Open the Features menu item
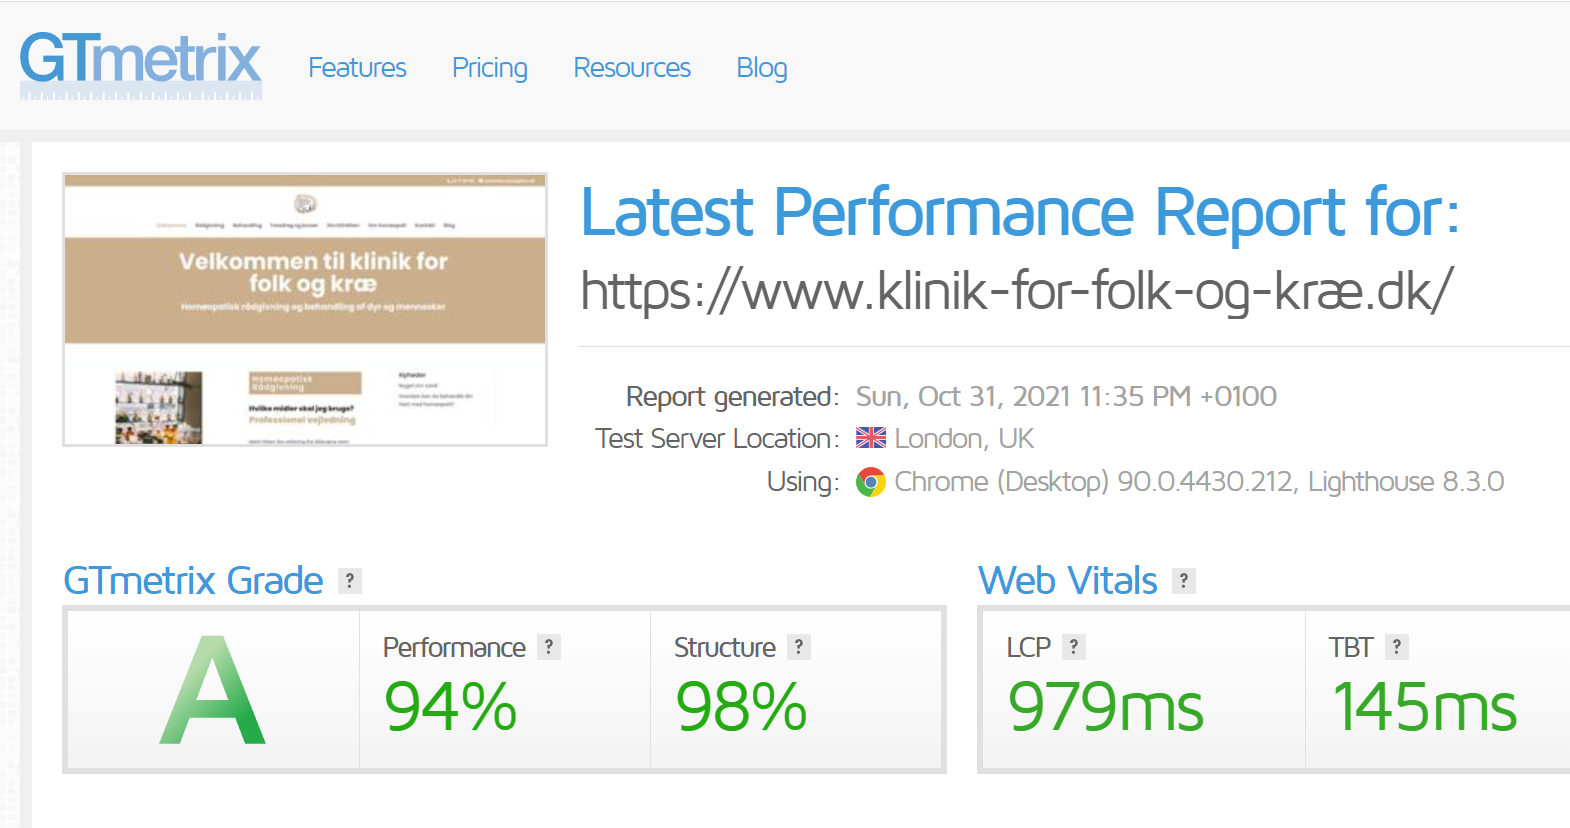Screen dimensions: 1570x828 click(x=357, y=68)
